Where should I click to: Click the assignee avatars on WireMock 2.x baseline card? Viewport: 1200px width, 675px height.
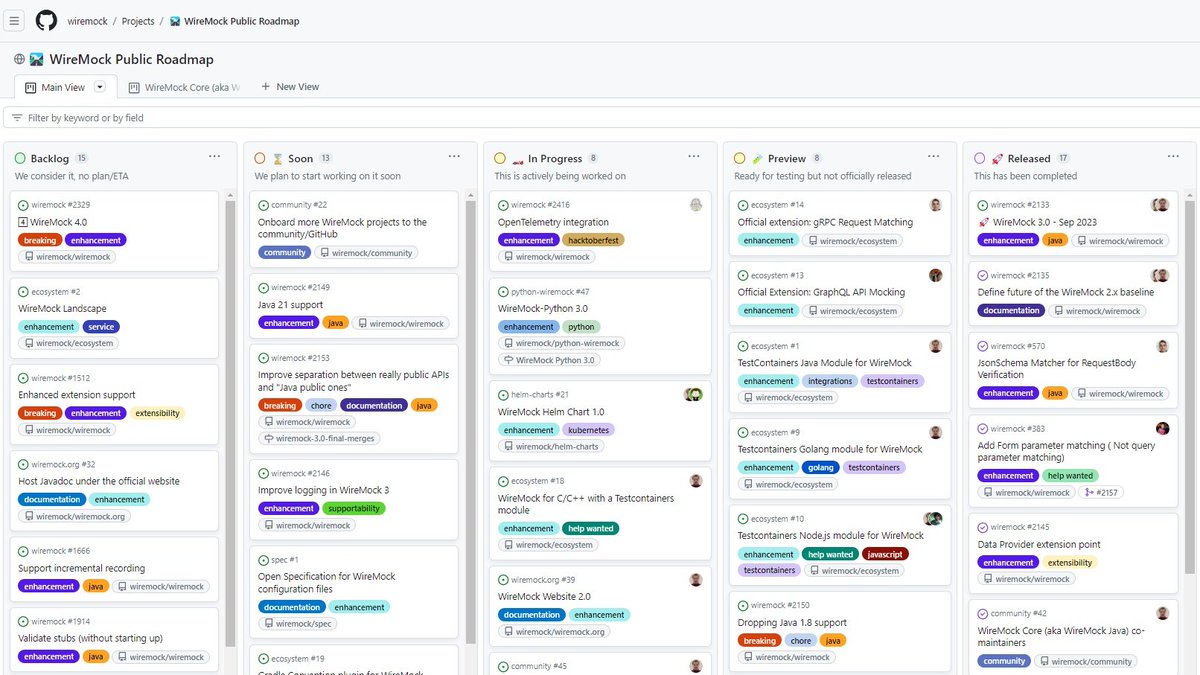click(x=1161, y=275)
